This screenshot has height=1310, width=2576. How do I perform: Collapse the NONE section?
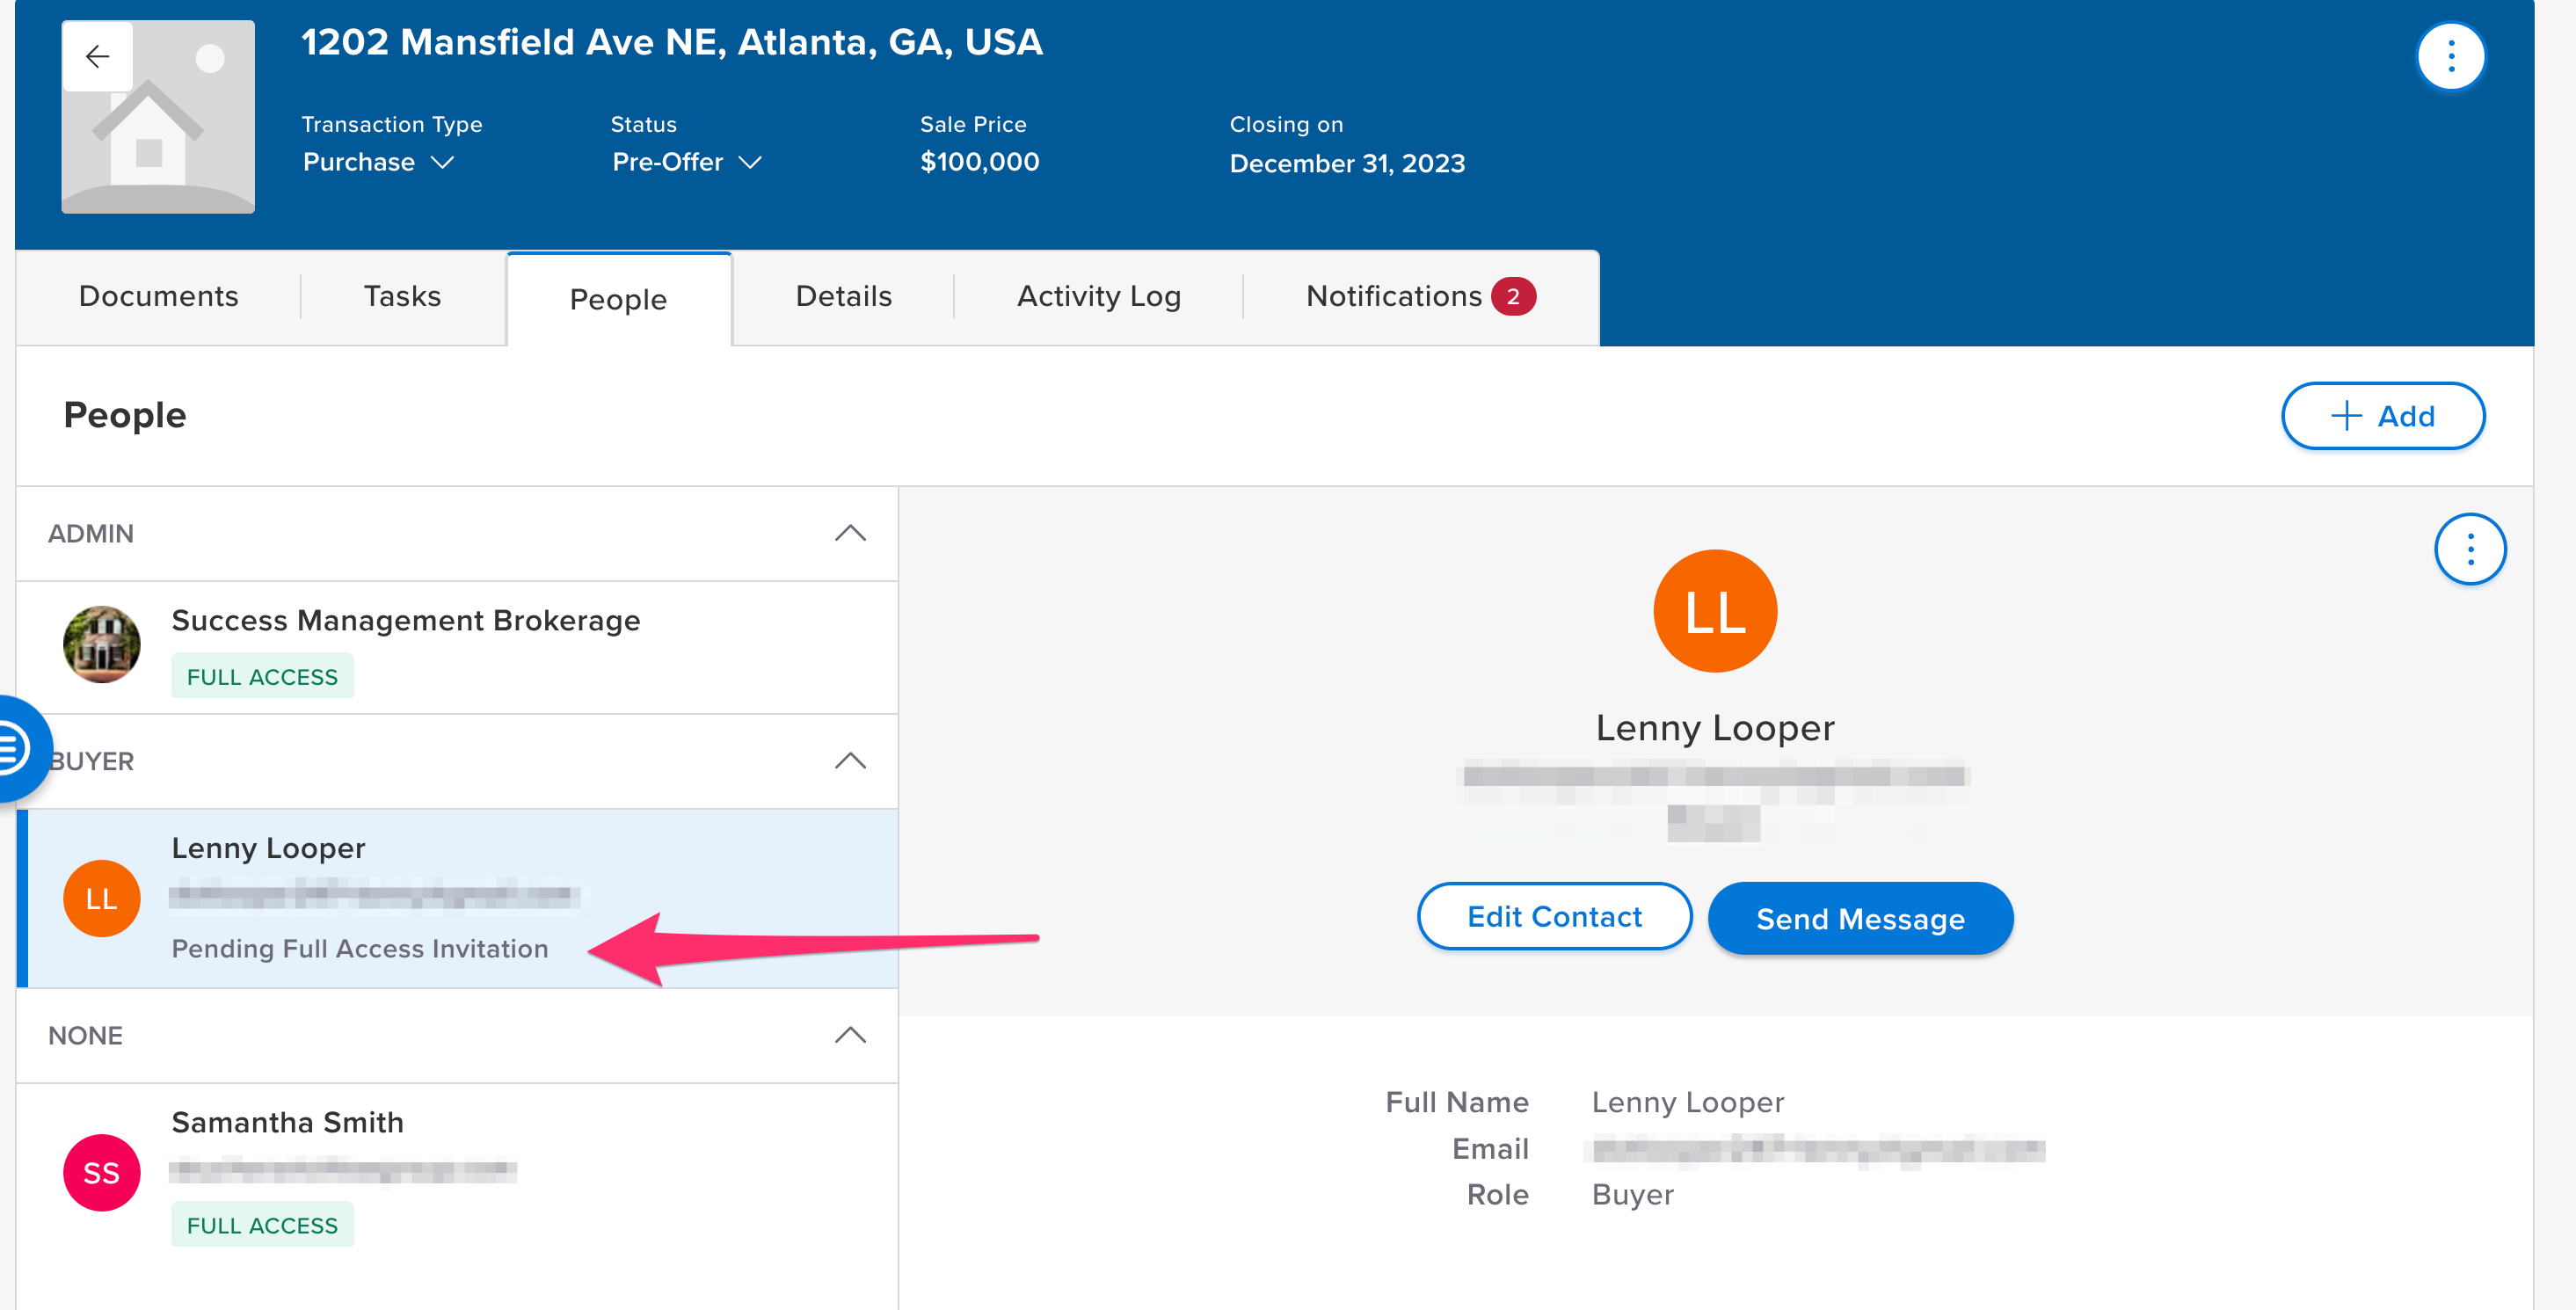click(x=849, y=1035)
